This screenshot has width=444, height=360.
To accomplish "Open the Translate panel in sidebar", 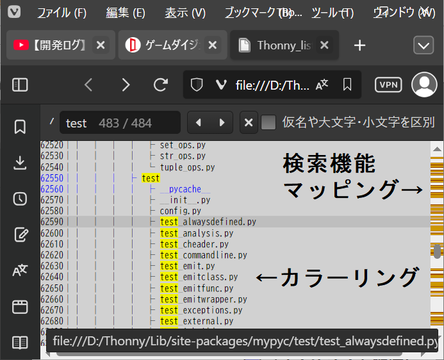I will pyautogui.click(x=20, y=271).
